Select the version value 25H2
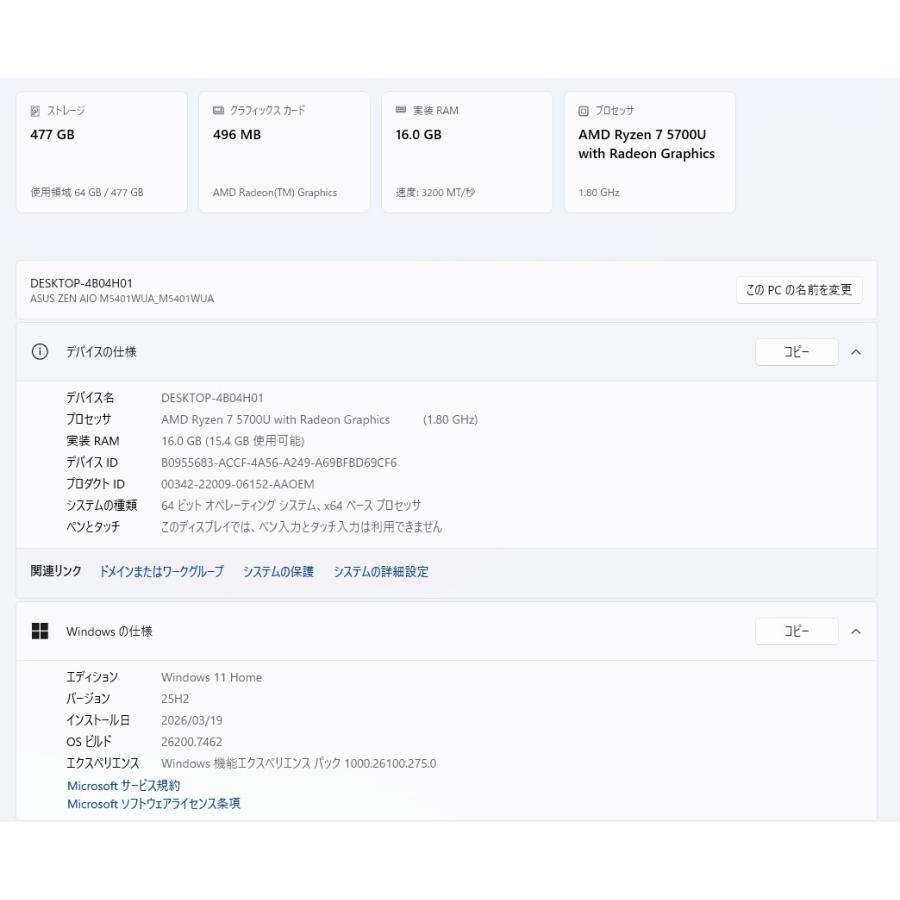Image resolution: width=900 pixels, height=900 pixels. pos(175,699)
